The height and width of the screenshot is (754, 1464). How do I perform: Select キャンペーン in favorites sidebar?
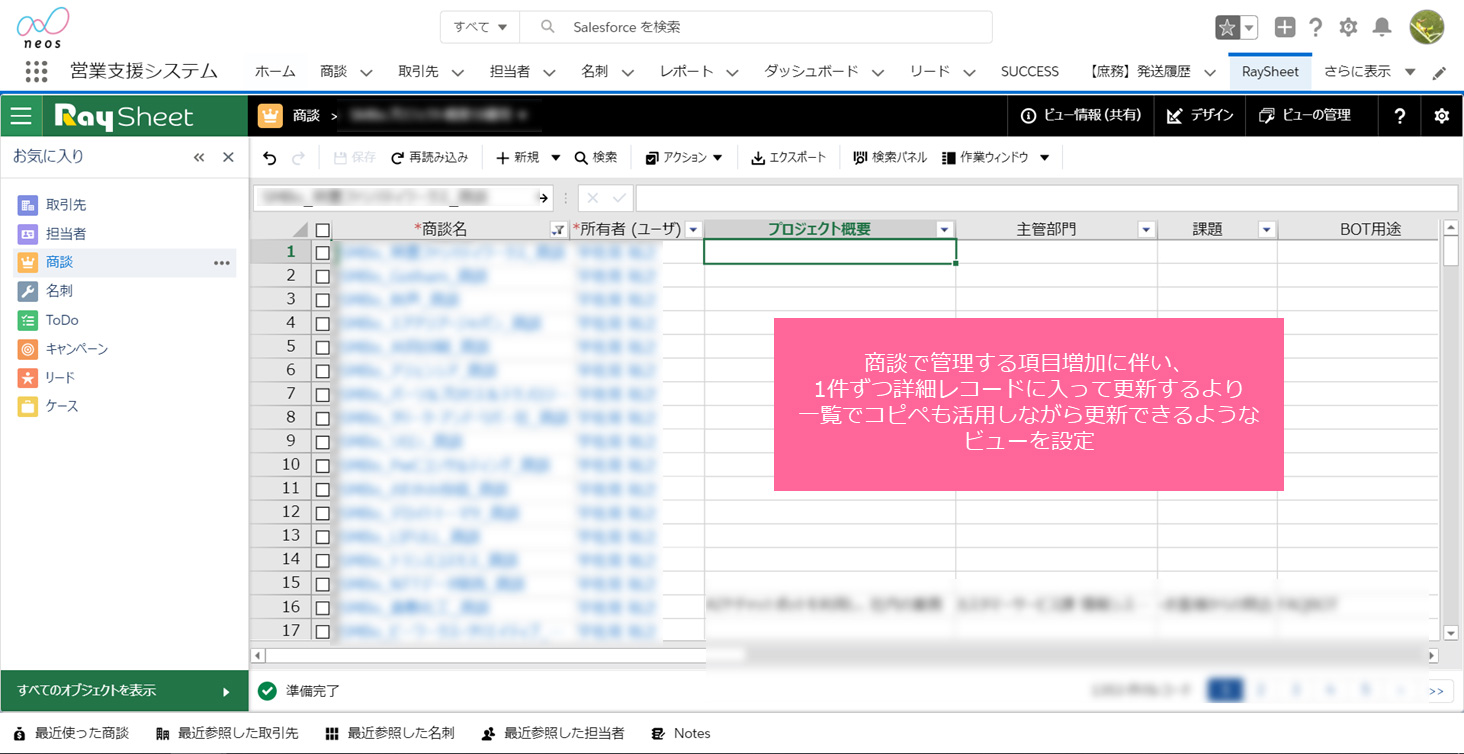77,349
